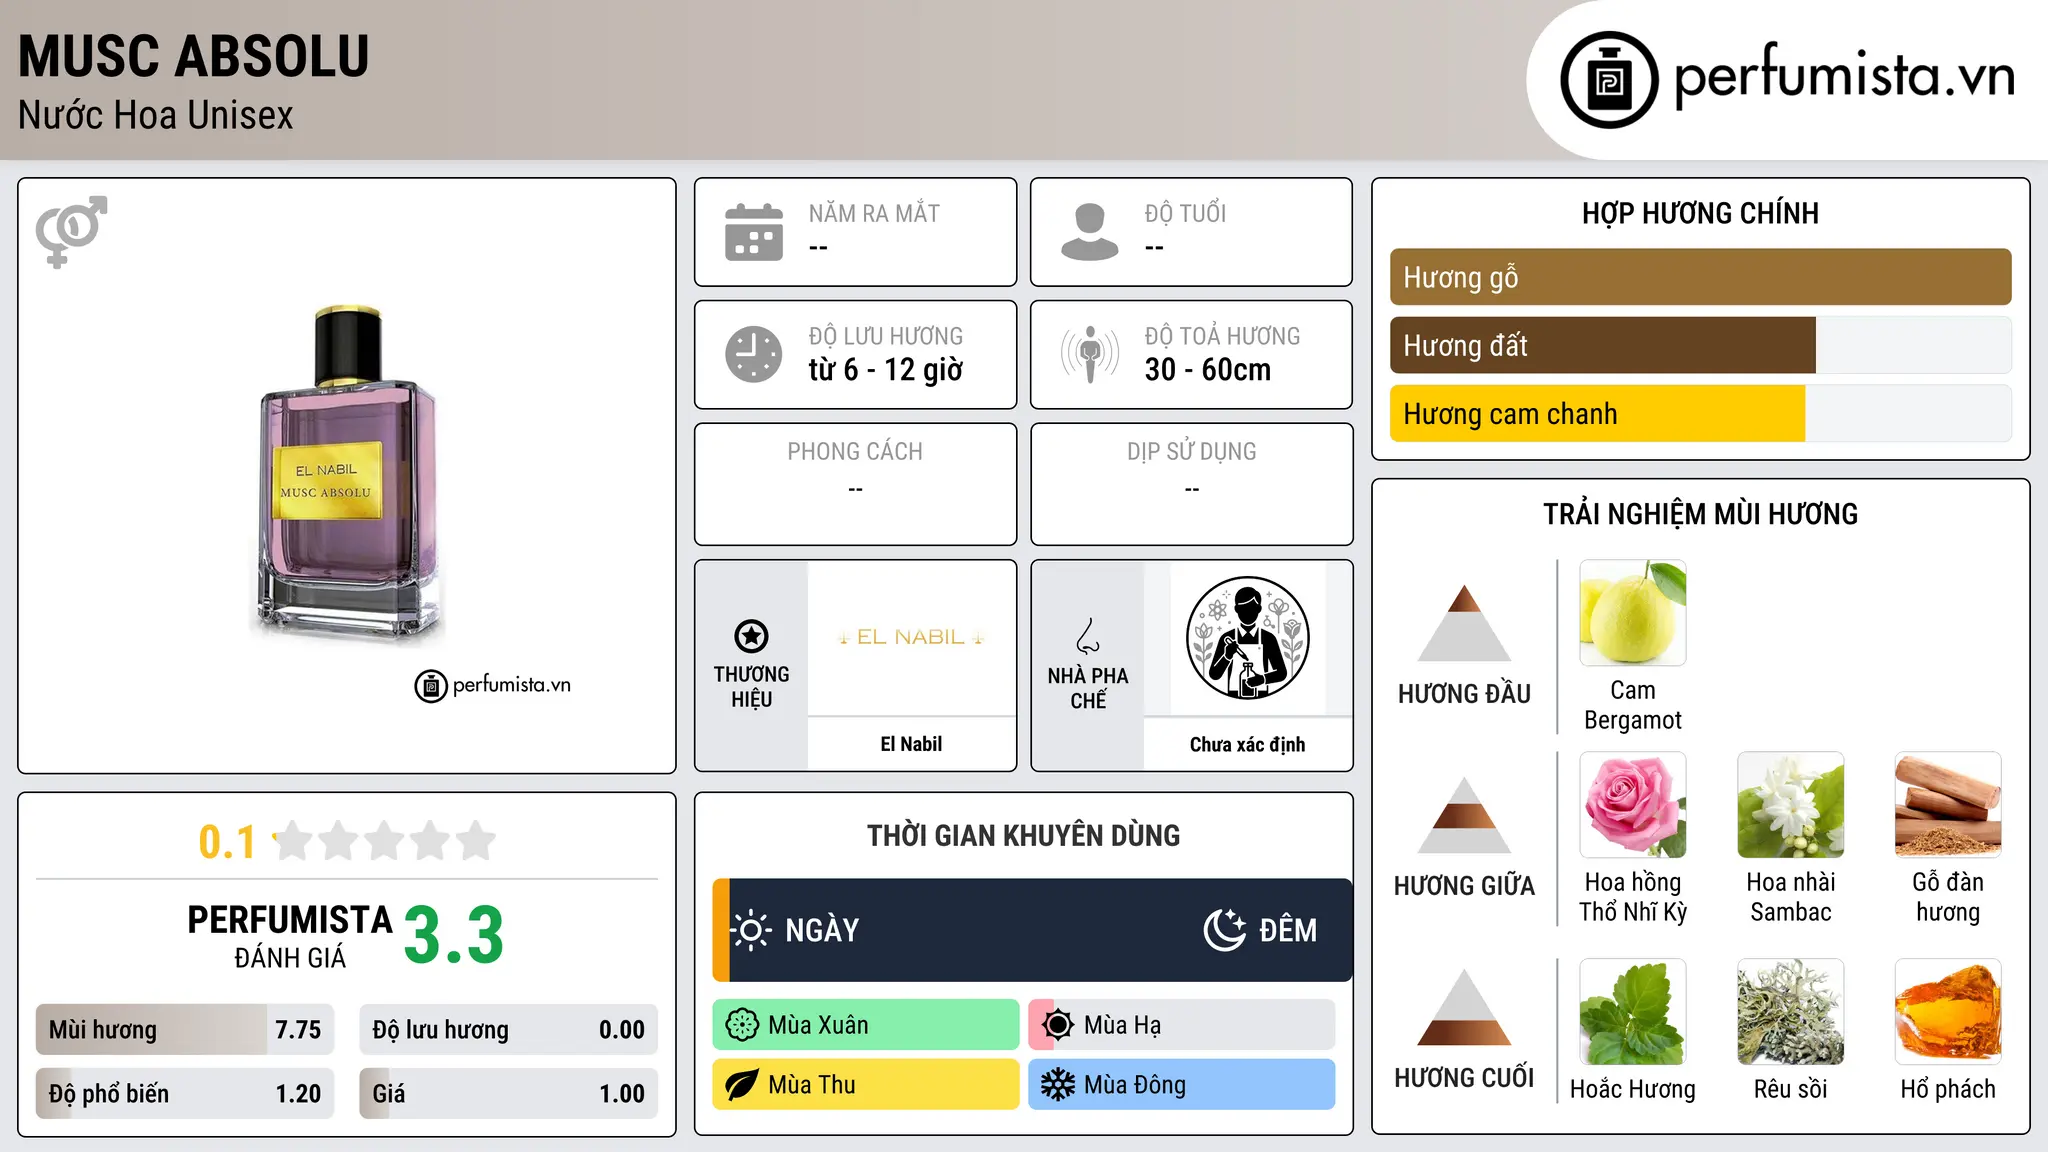The image size is (2048, 1152).
Task: Click the Perfumista rating score 3.3
Action: coord(454,935)
